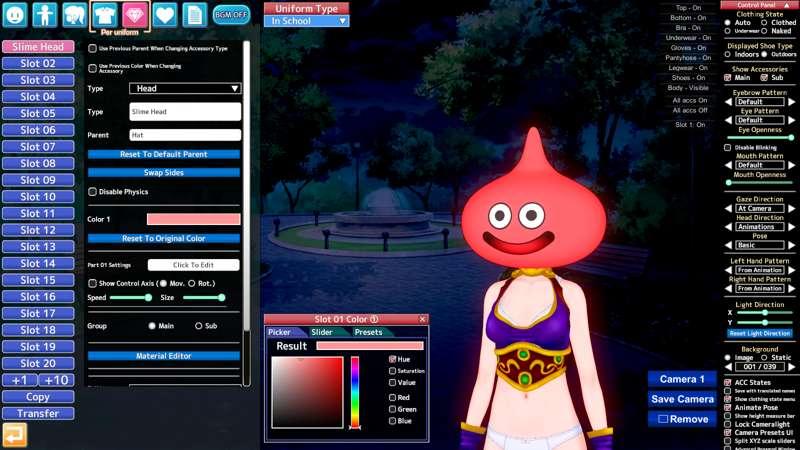Select Clothed clothing state radio

764,22
